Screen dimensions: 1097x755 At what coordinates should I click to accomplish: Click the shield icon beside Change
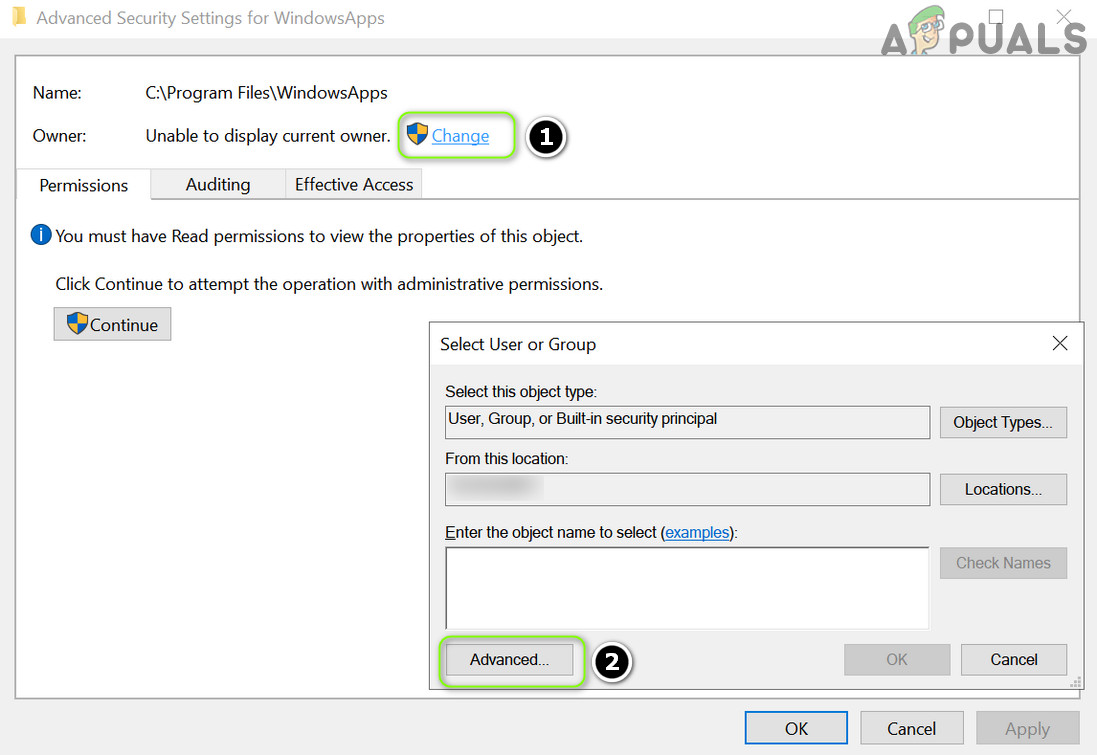point(417,134)
